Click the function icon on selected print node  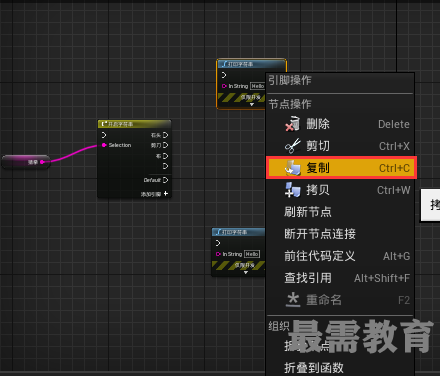(x=225, y=64)
